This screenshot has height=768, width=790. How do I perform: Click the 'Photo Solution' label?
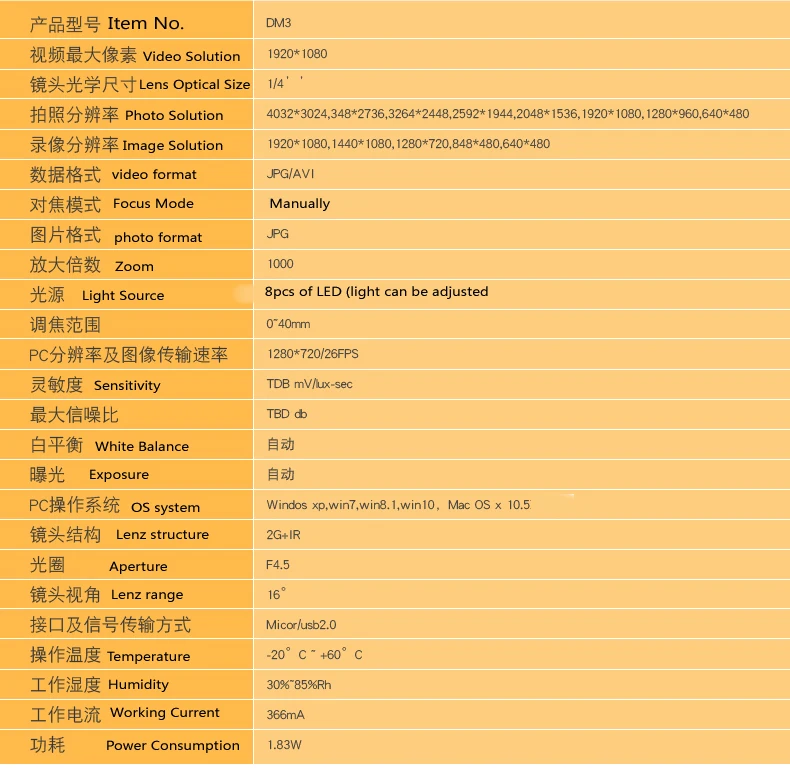[x=174, y=115]
